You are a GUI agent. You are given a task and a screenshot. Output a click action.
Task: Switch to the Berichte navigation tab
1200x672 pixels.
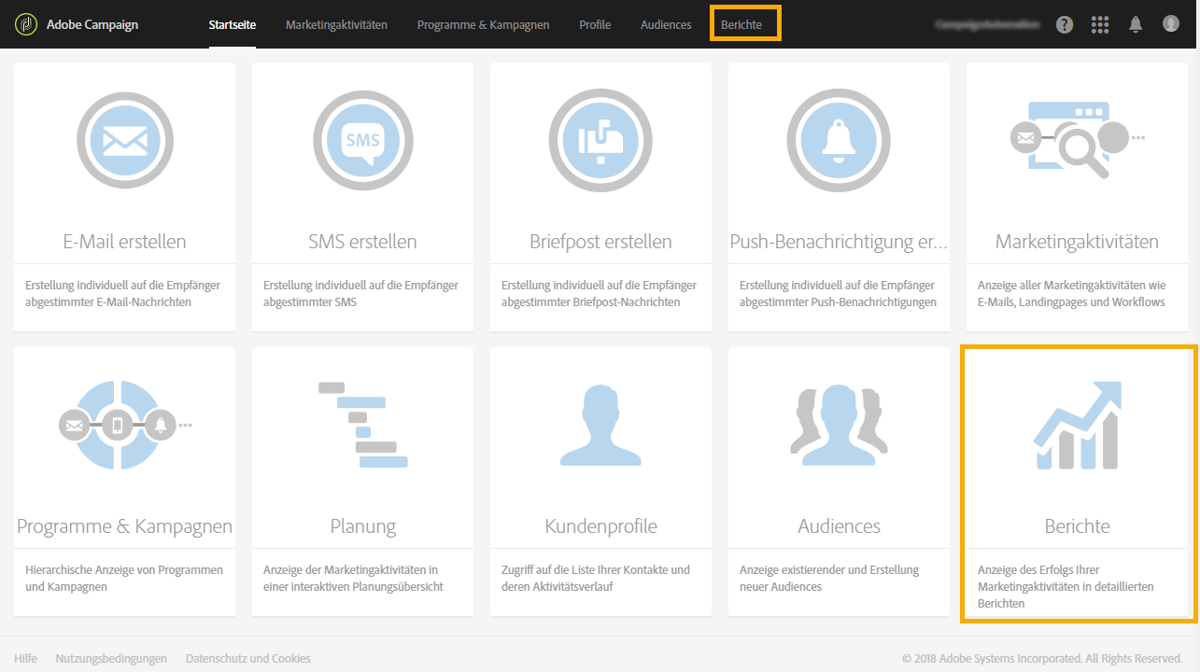(745, 24)
